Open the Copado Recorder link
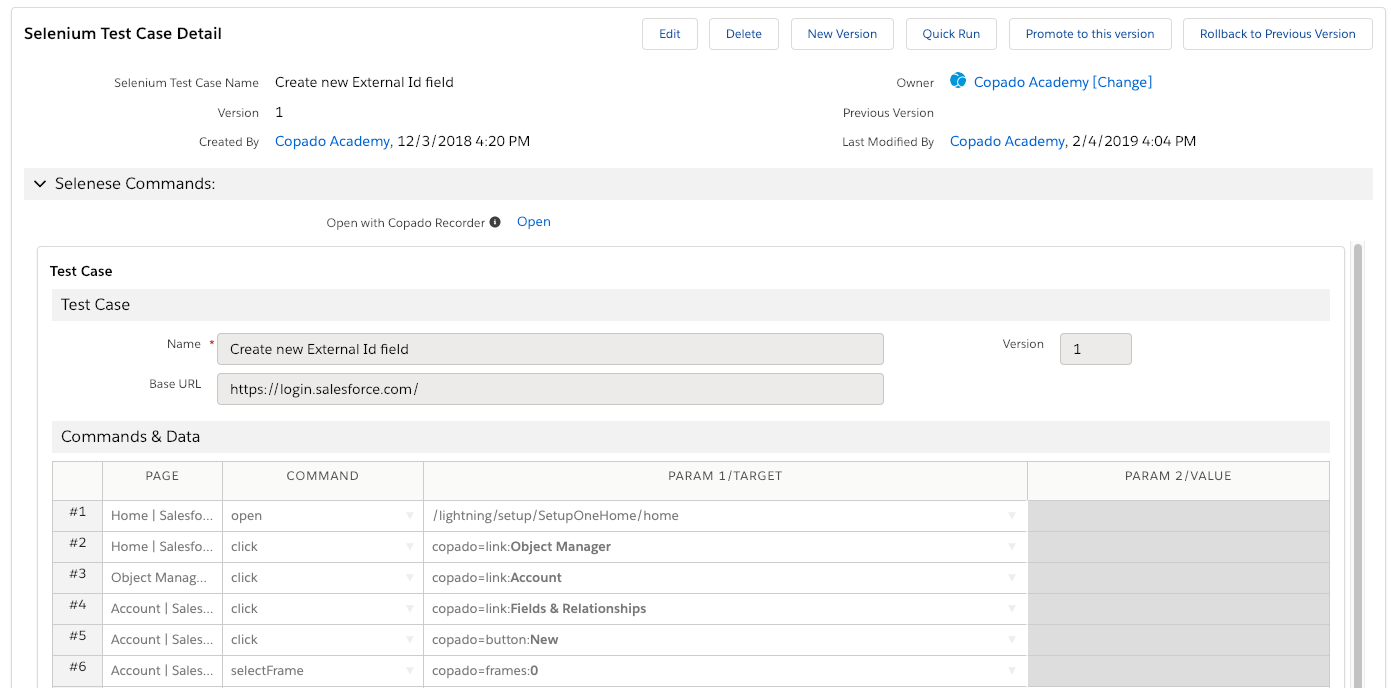The width and height of the screenshot is (1391, 688). point(533,222)
